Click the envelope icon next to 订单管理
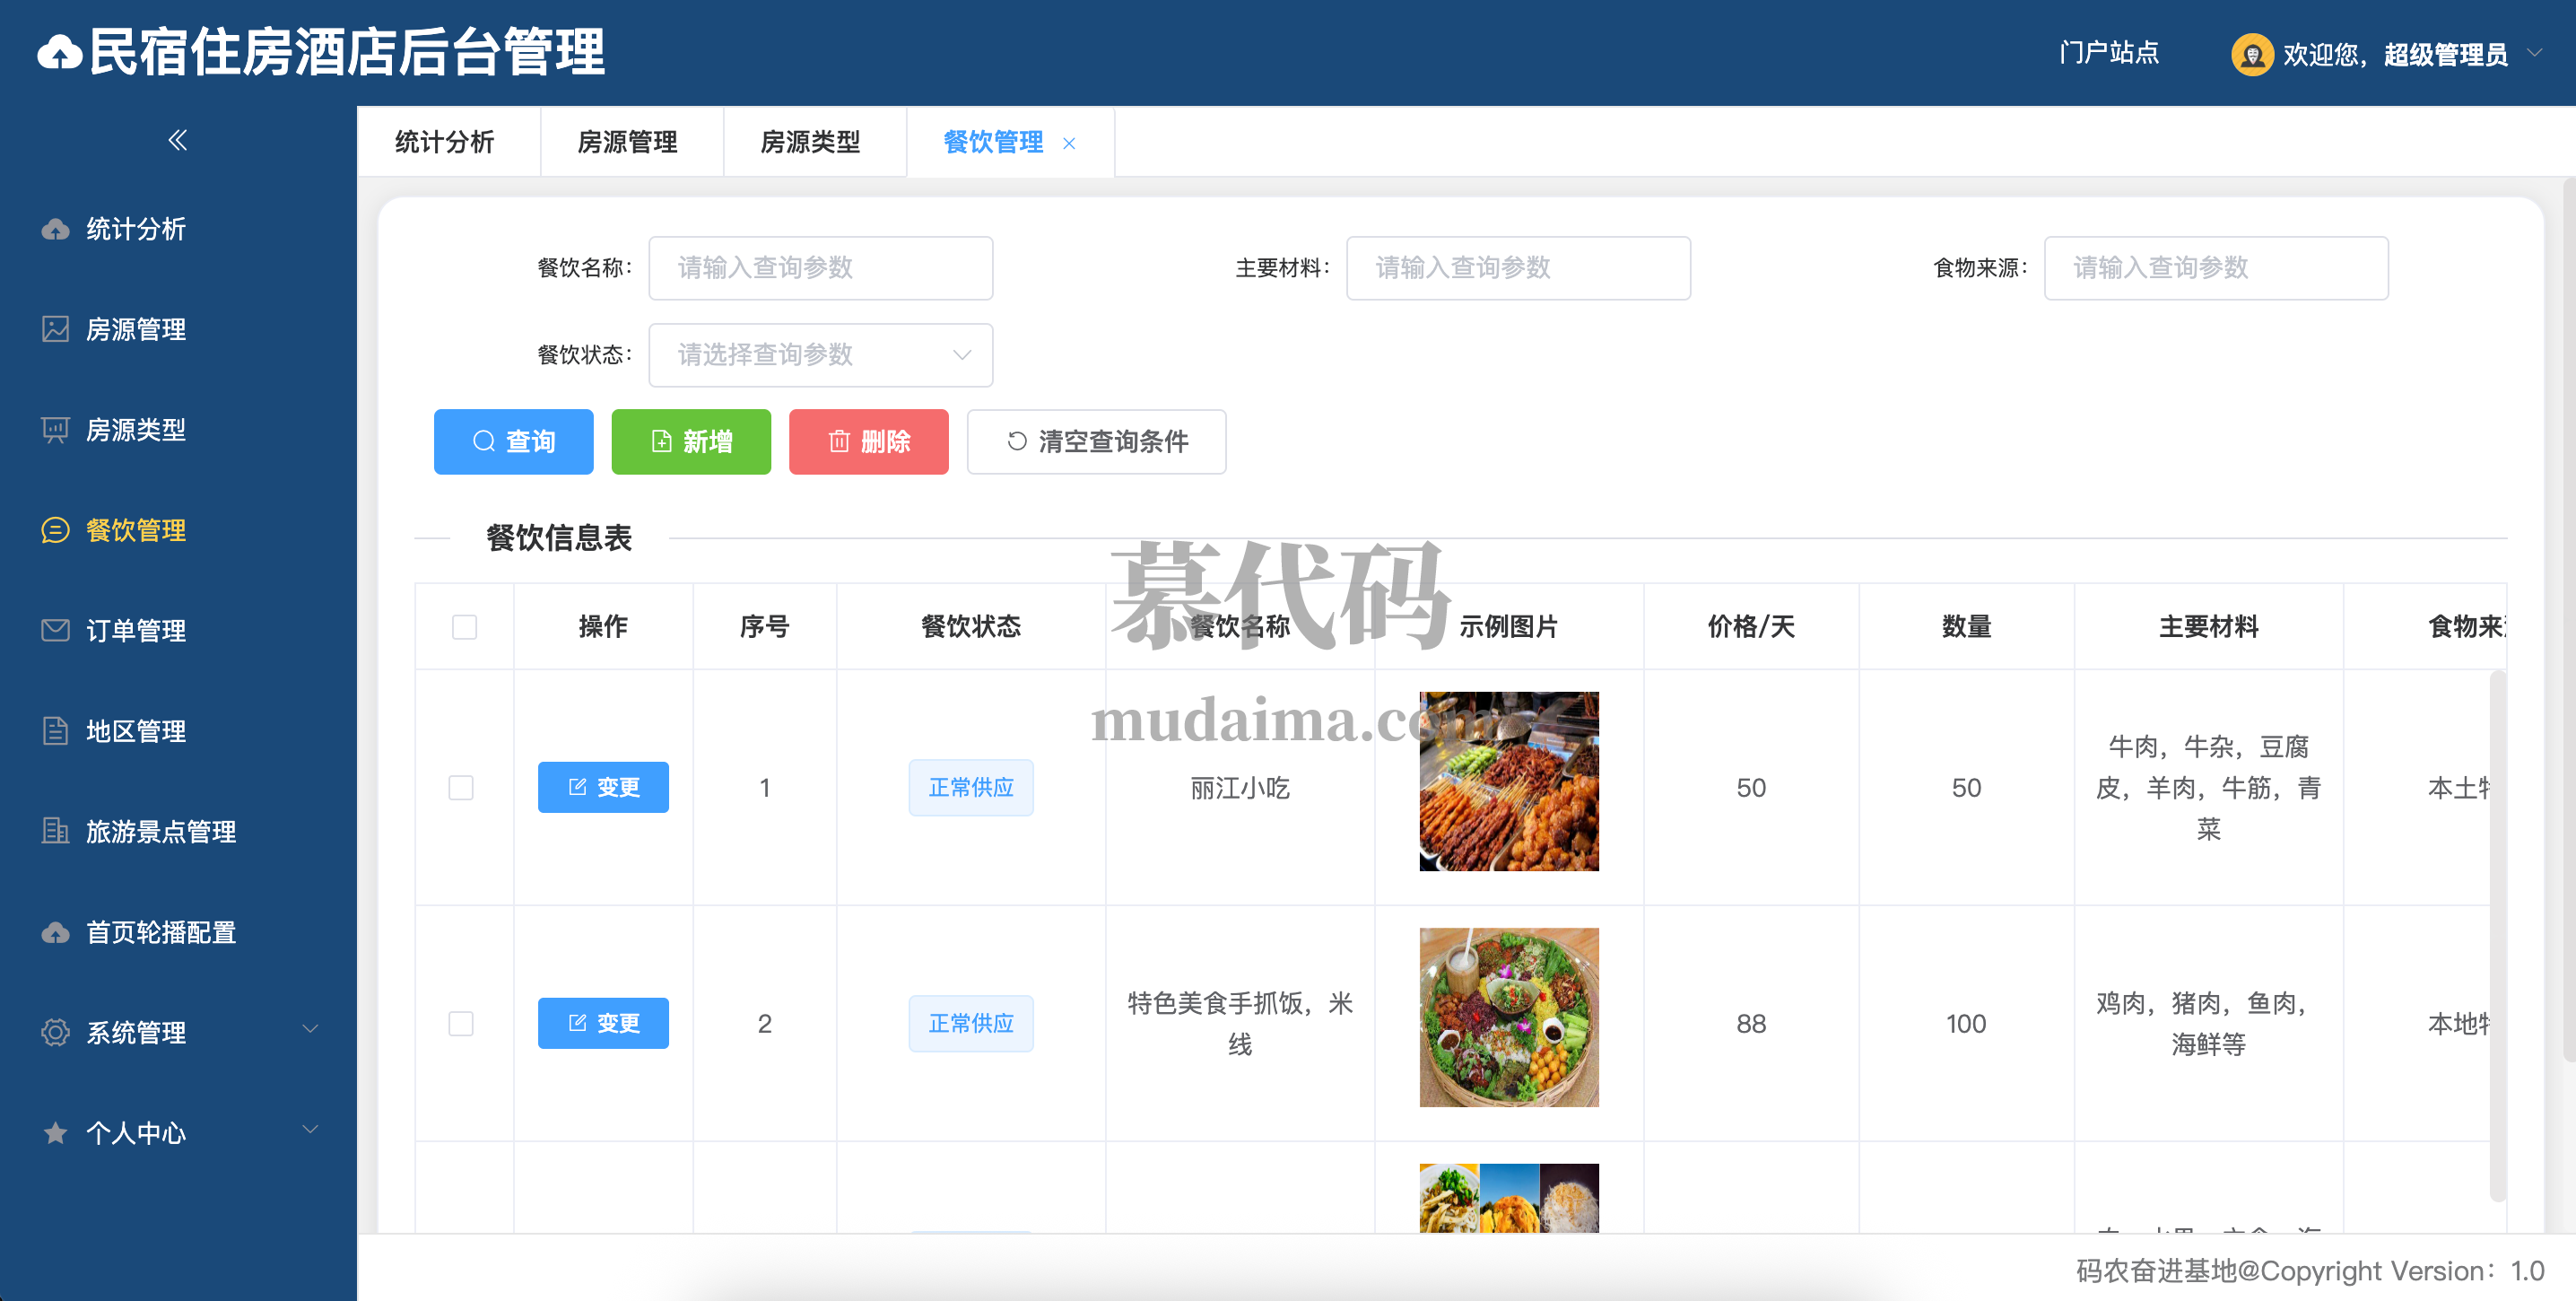This screenshot has width=2576, height=1301. (55, 630)
